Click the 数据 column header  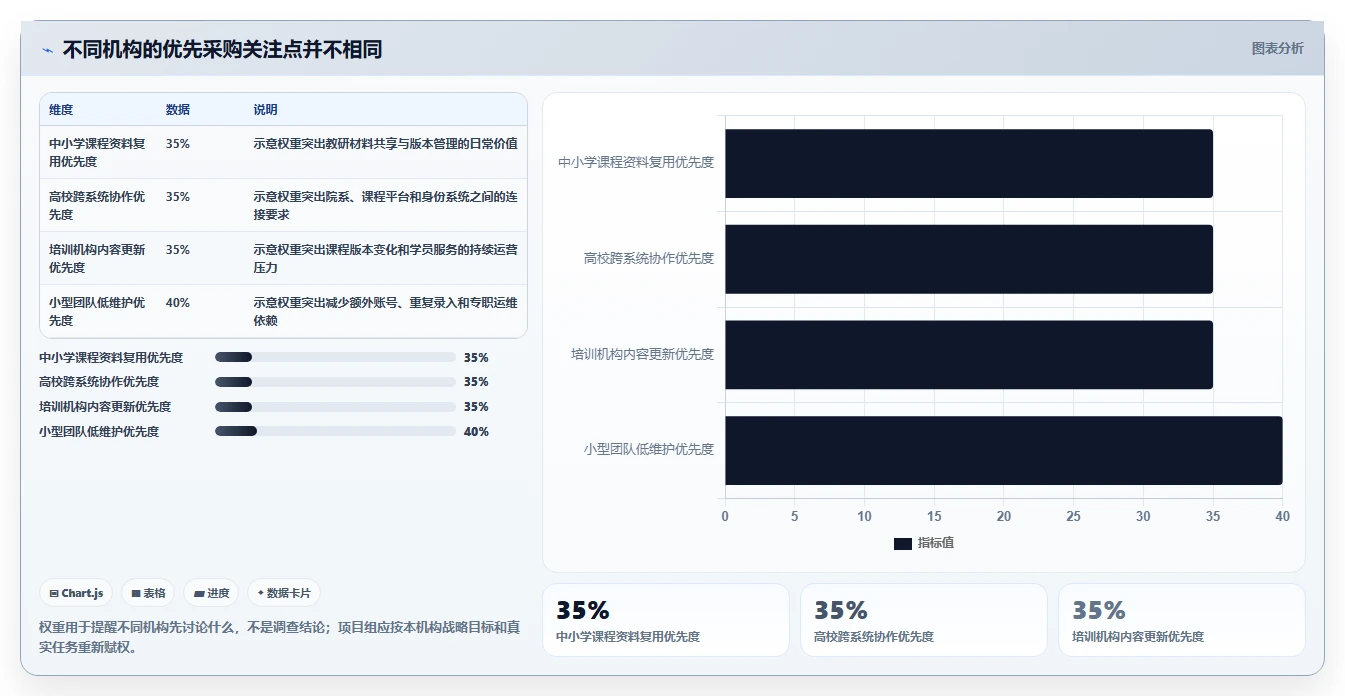coord(178,110)
